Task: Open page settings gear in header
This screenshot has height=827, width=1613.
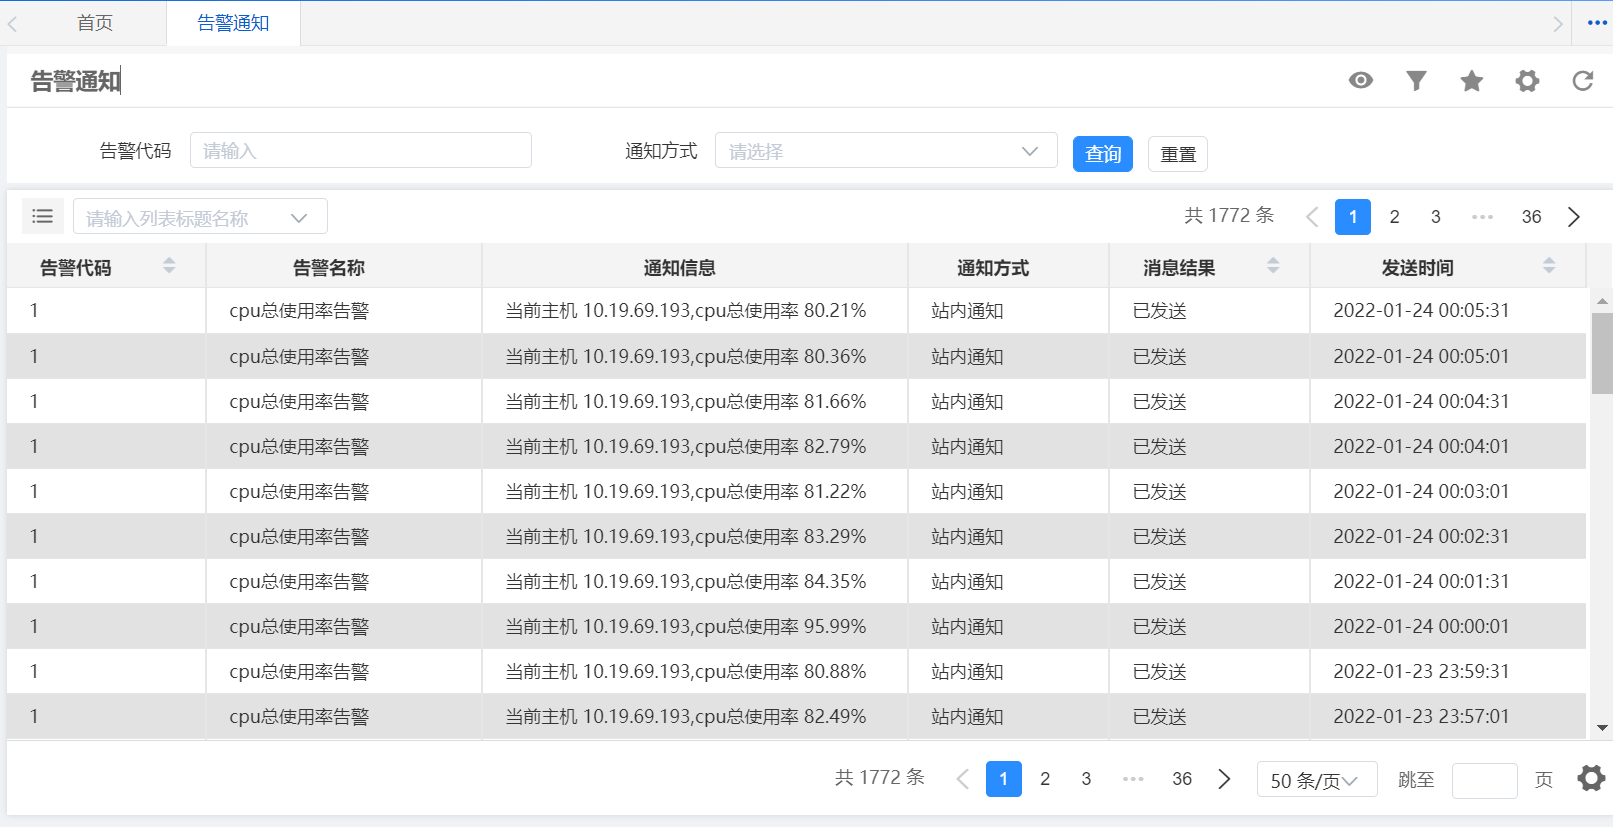Action: pos(1527,81)
